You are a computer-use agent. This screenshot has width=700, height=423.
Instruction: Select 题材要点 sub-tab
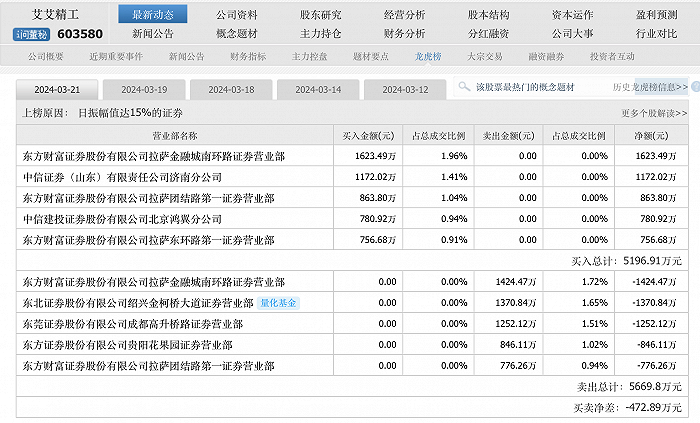point(371,57)
